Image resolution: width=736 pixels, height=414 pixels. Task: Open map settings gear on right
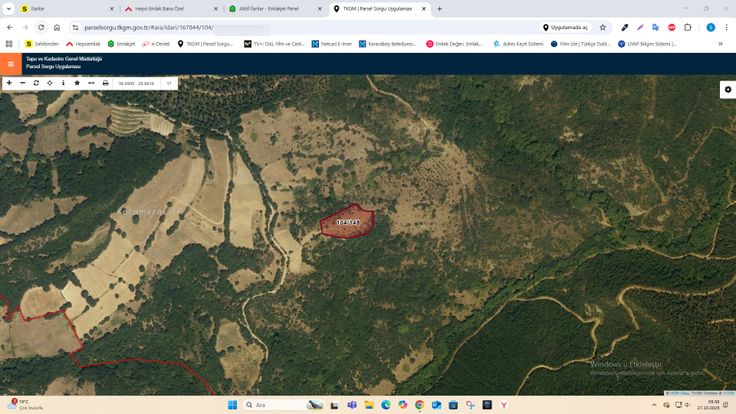click(727, 89)
